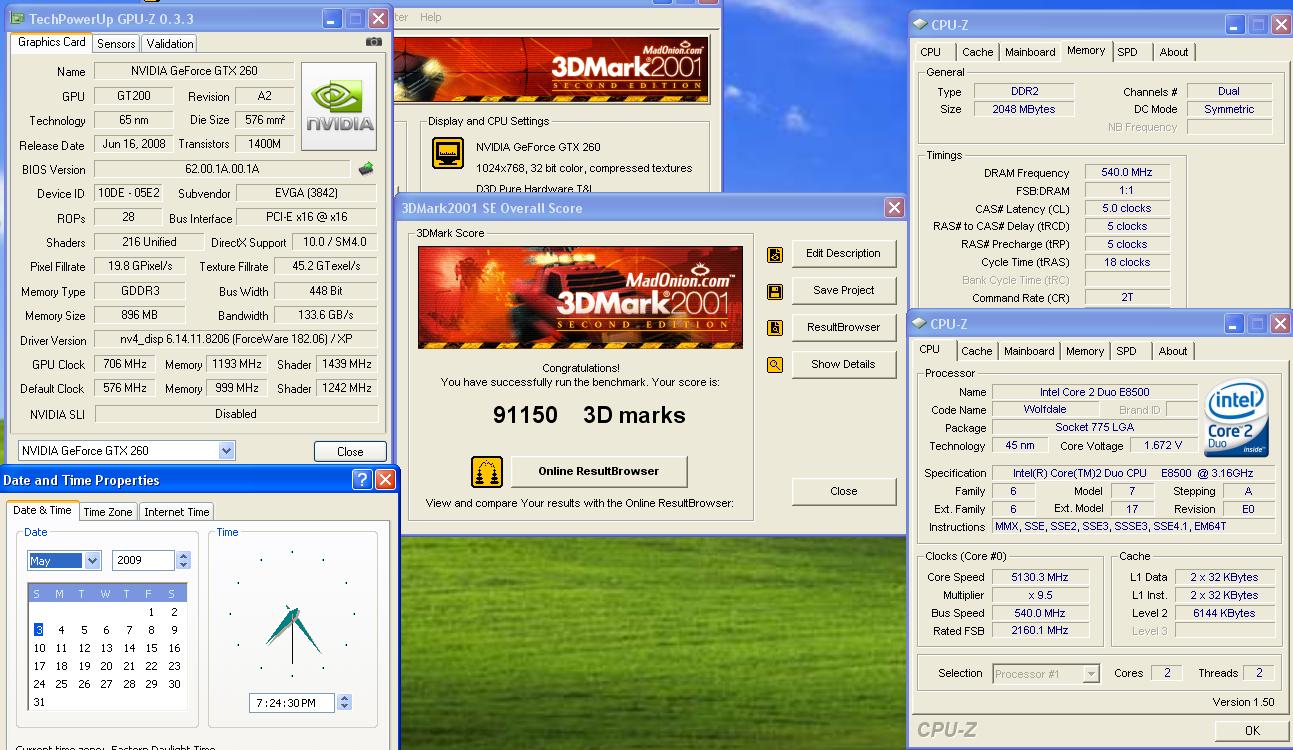Image resolution: width=1293 pixels, height=750 pixels.
Task: Click the Core Speed value 5130.3 MHz
Action: [x=1040, y=578]
